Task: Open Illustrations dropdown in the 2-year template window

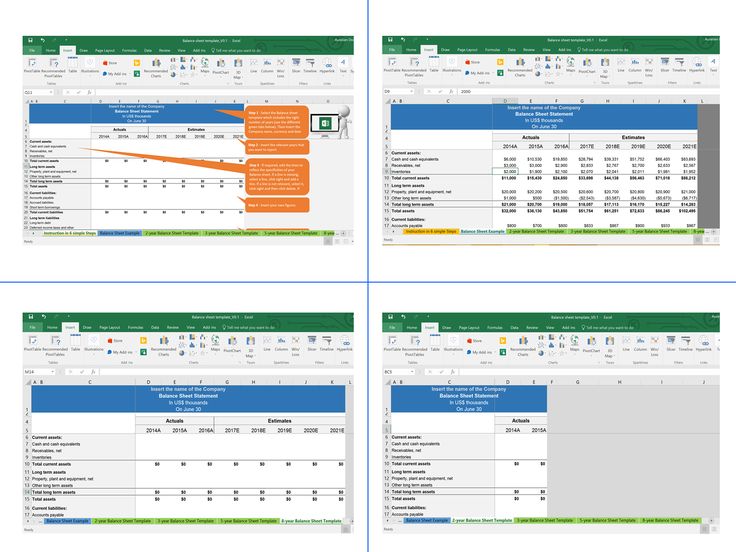Action: [x=453, y=343]
